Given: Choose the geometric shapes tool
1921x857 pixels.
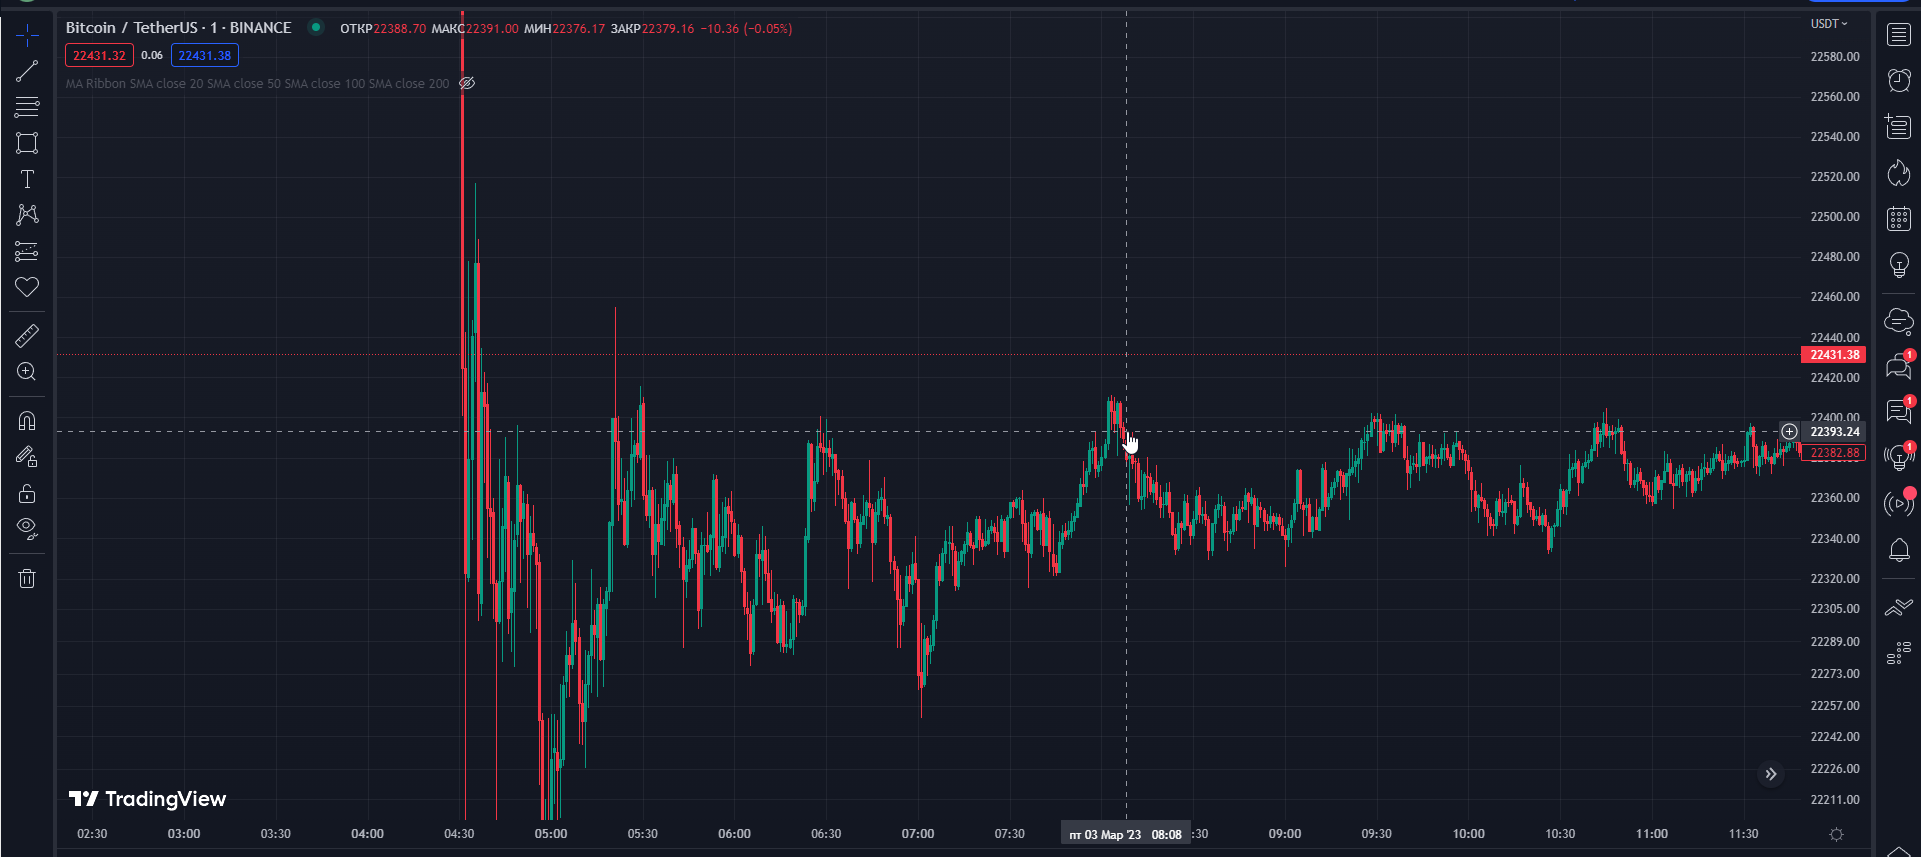Looking at the screenshot, I should tap(27, 143).
